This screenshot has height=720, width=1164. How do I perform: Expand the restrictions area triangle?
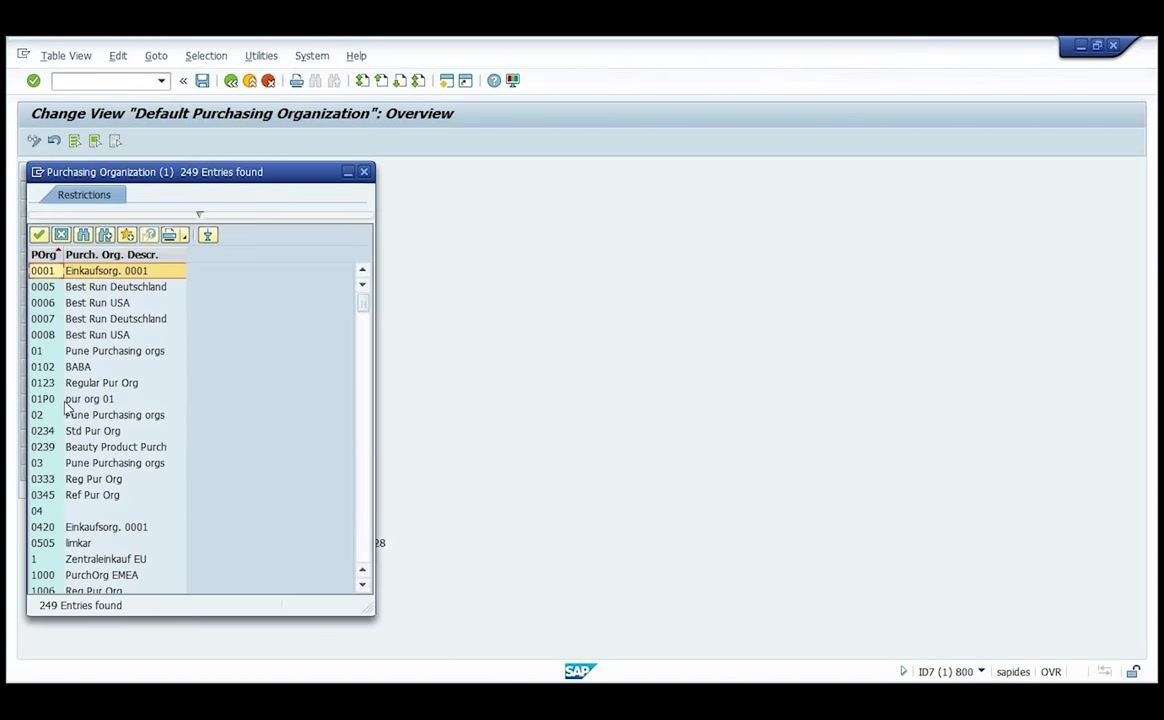(199, 215)
